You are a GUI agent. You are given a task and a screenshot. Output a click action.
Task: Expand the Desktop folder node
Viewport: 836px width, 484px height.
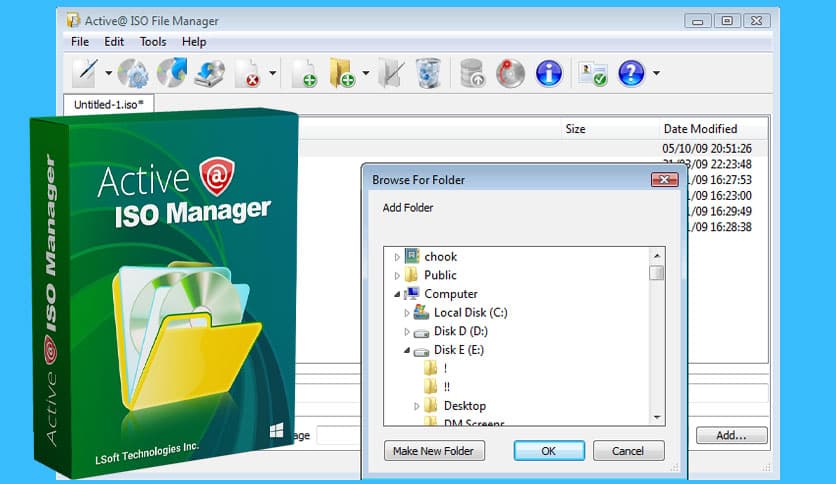416,406
